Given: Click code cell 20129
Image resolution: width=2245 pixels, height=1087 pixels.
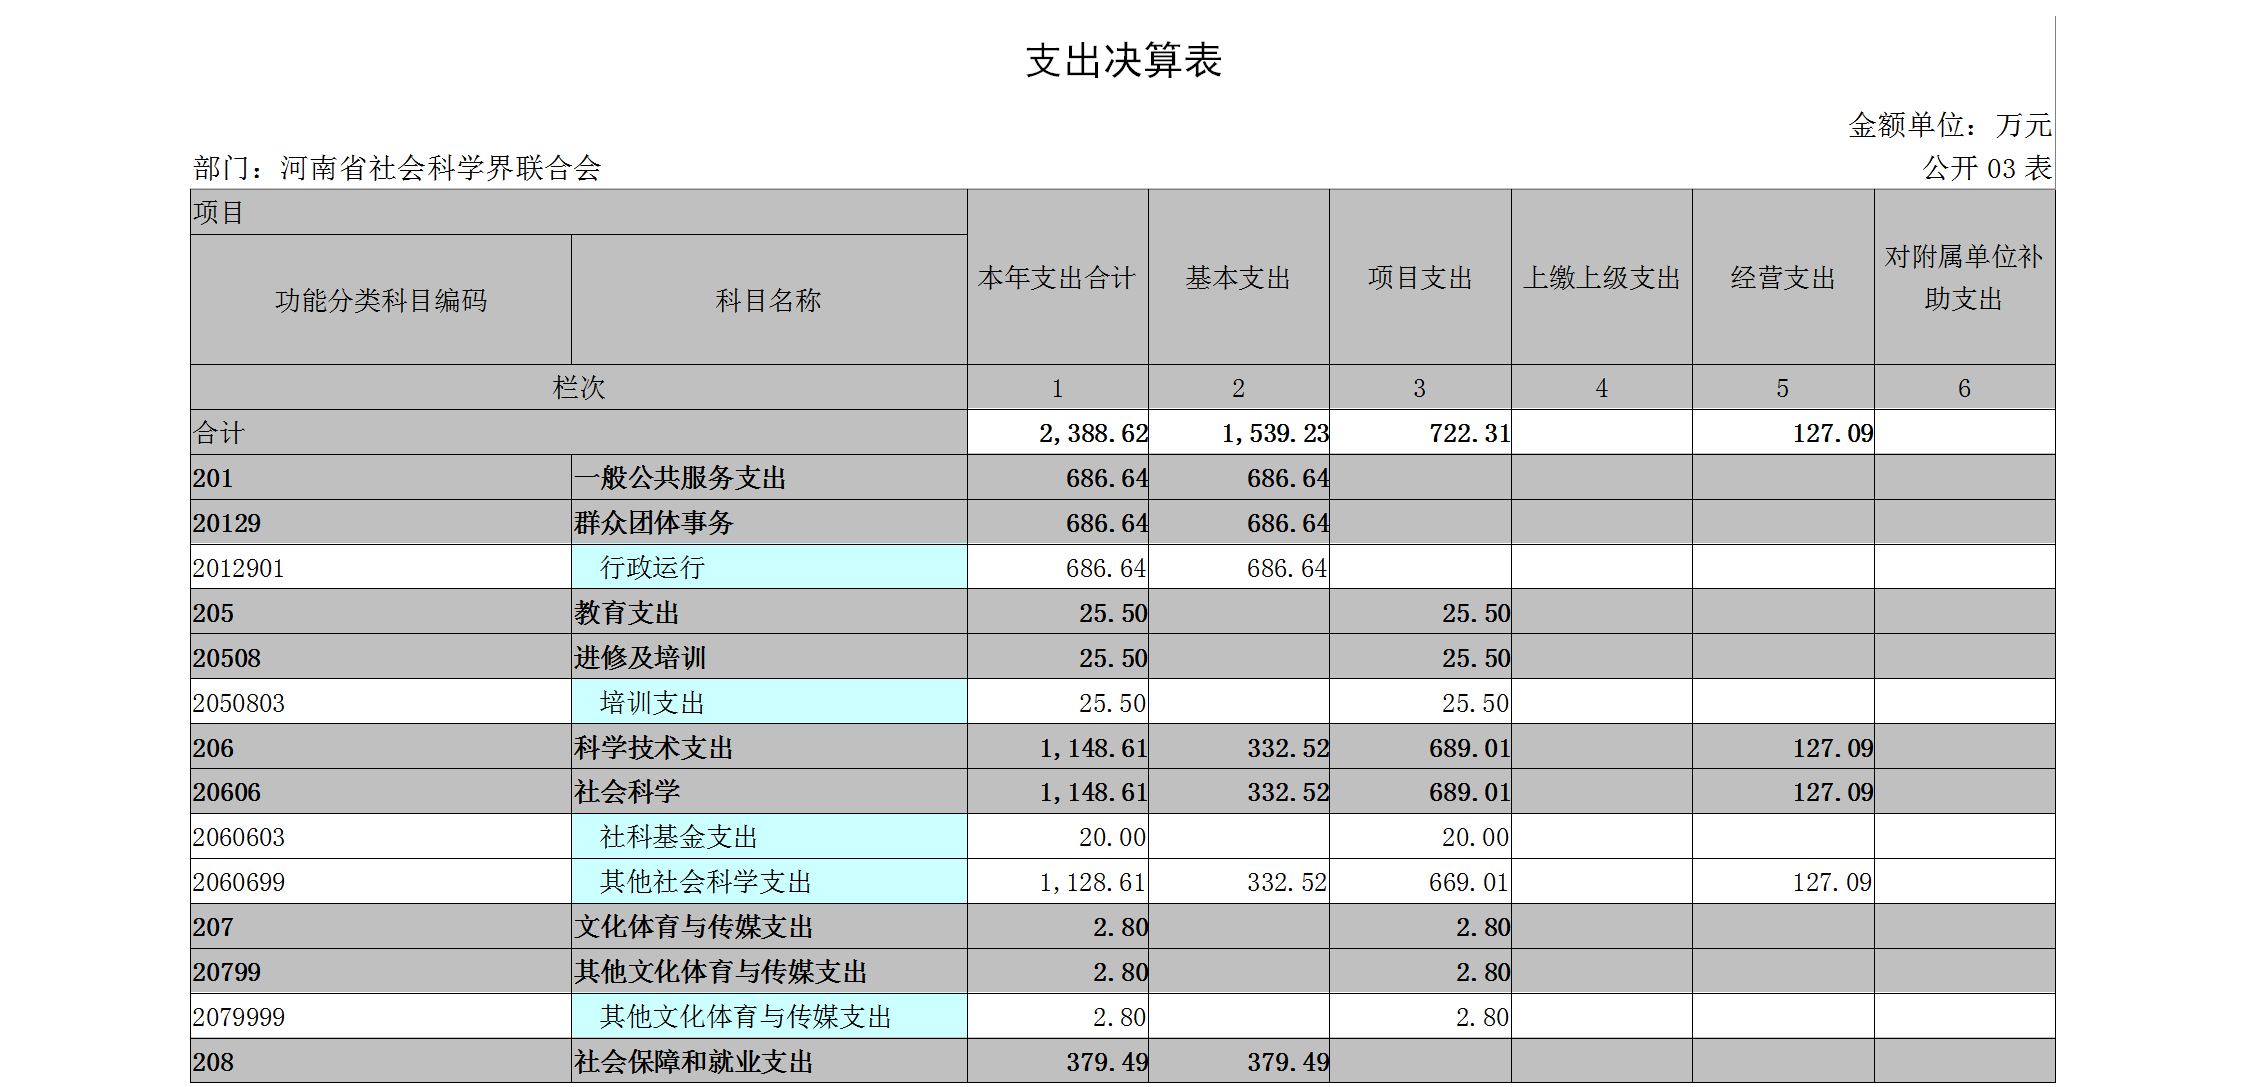Looking at the screenshot, I should point(381,522).
